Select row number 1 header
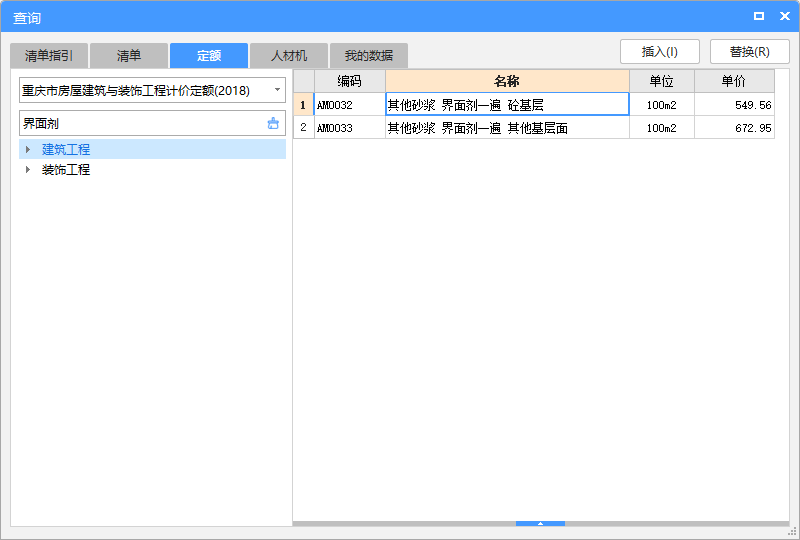Viewport: 800px width, 540px height. click(x=304, y=105)
